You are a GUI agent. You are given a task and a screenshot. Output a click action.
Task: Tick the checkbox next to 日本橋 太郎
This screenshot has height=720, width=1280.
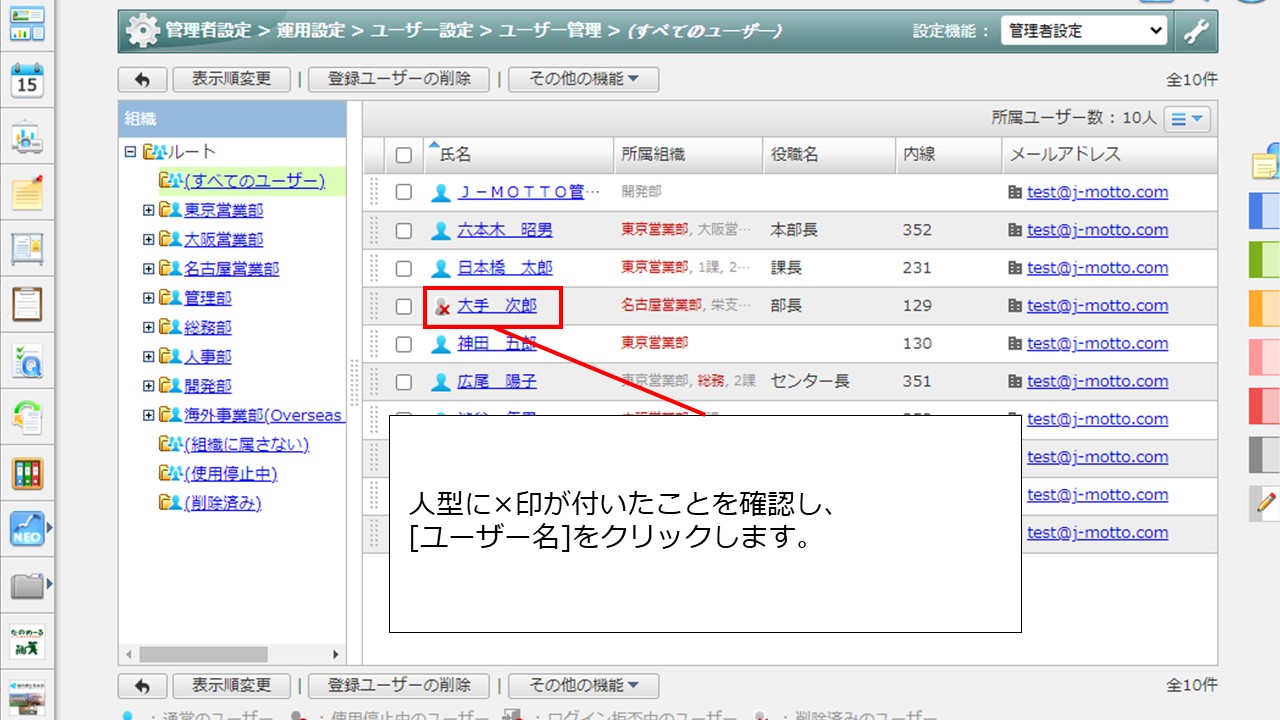404,269
